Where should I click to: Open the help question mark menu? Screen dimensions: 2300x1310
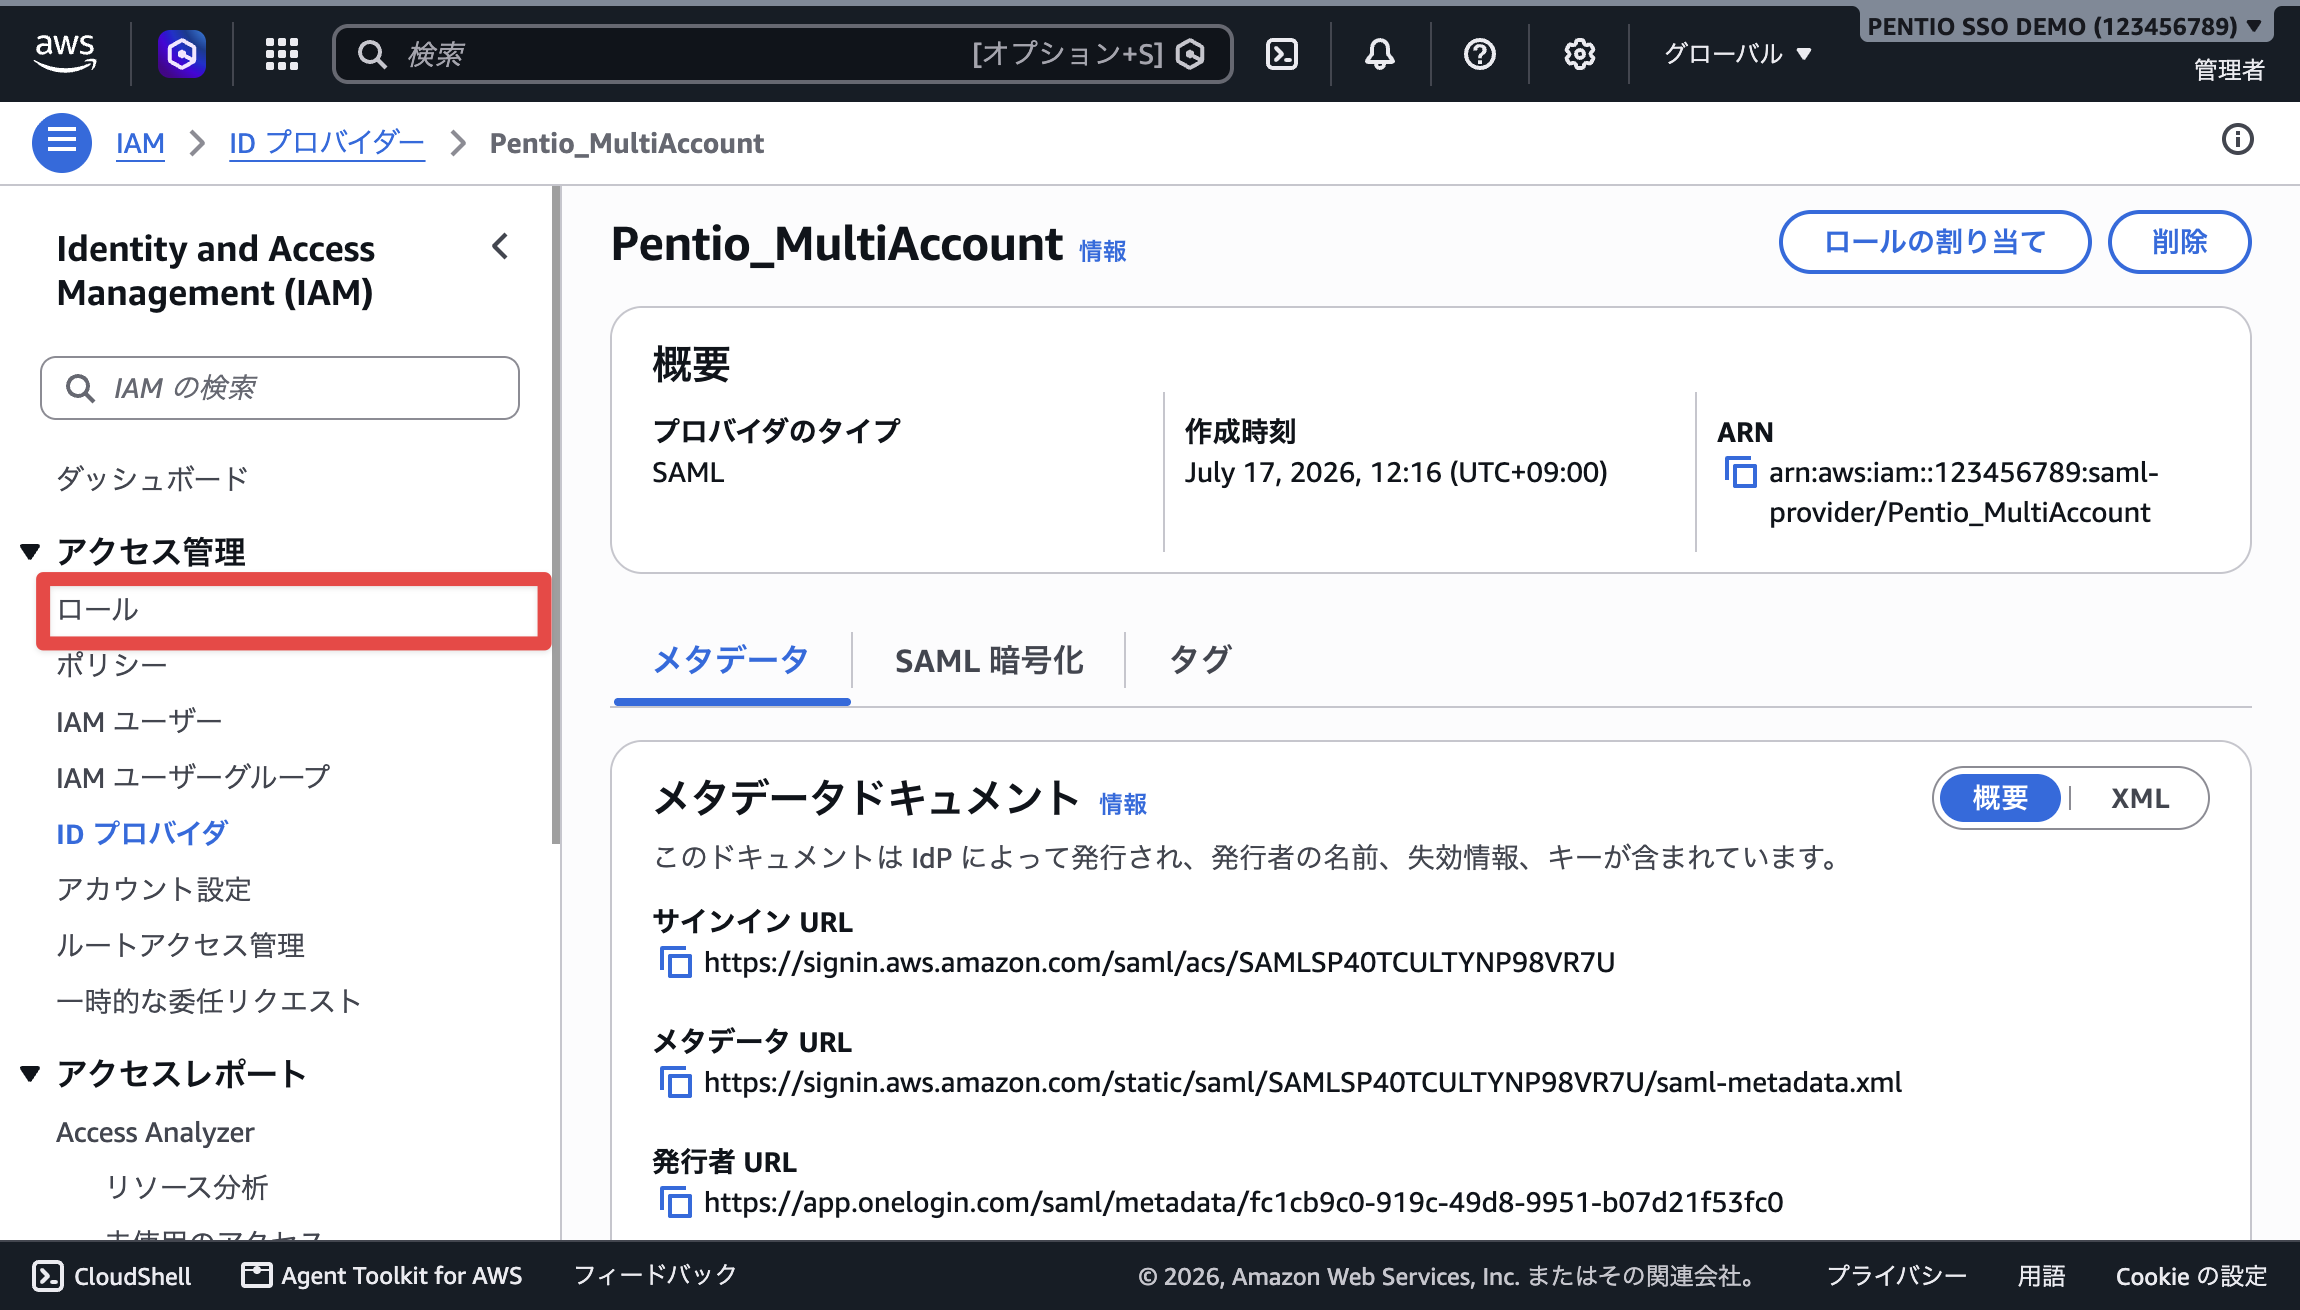[x=1480, y=54]
